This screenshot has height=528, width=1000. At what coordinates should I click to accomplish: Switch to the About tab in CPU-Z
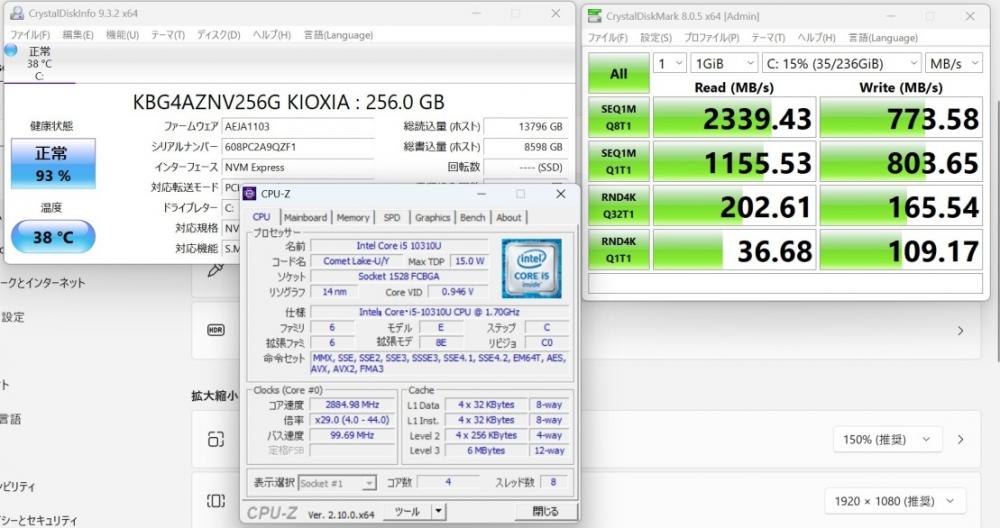click(x=509, y=217)
